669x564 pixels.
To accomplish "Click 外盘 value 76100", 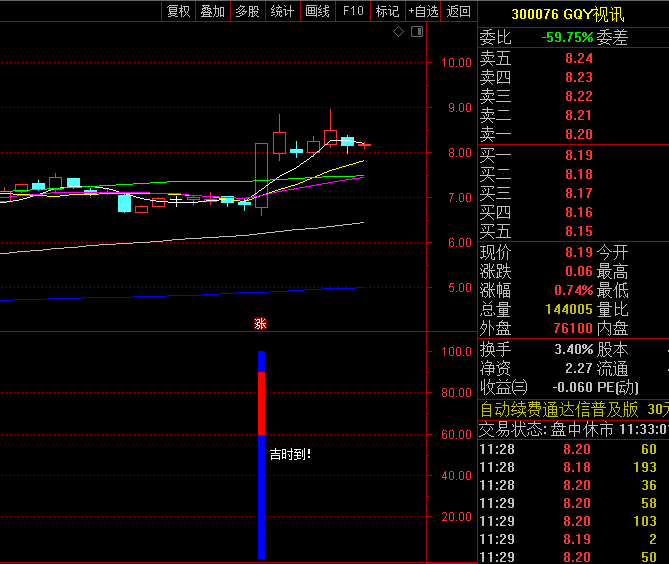I will [573, 328].
